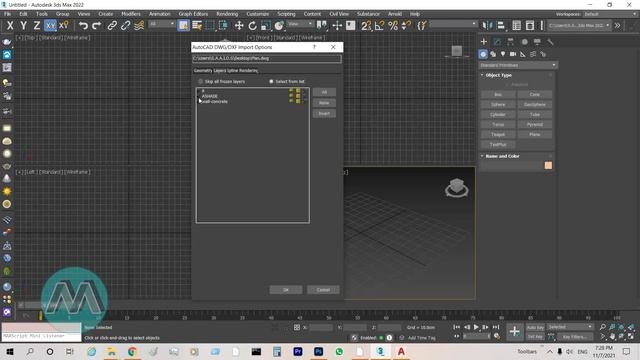Screen dimensions: 640x360
Task: Toggle the Angle Snap icon
Action: point(380,26)
